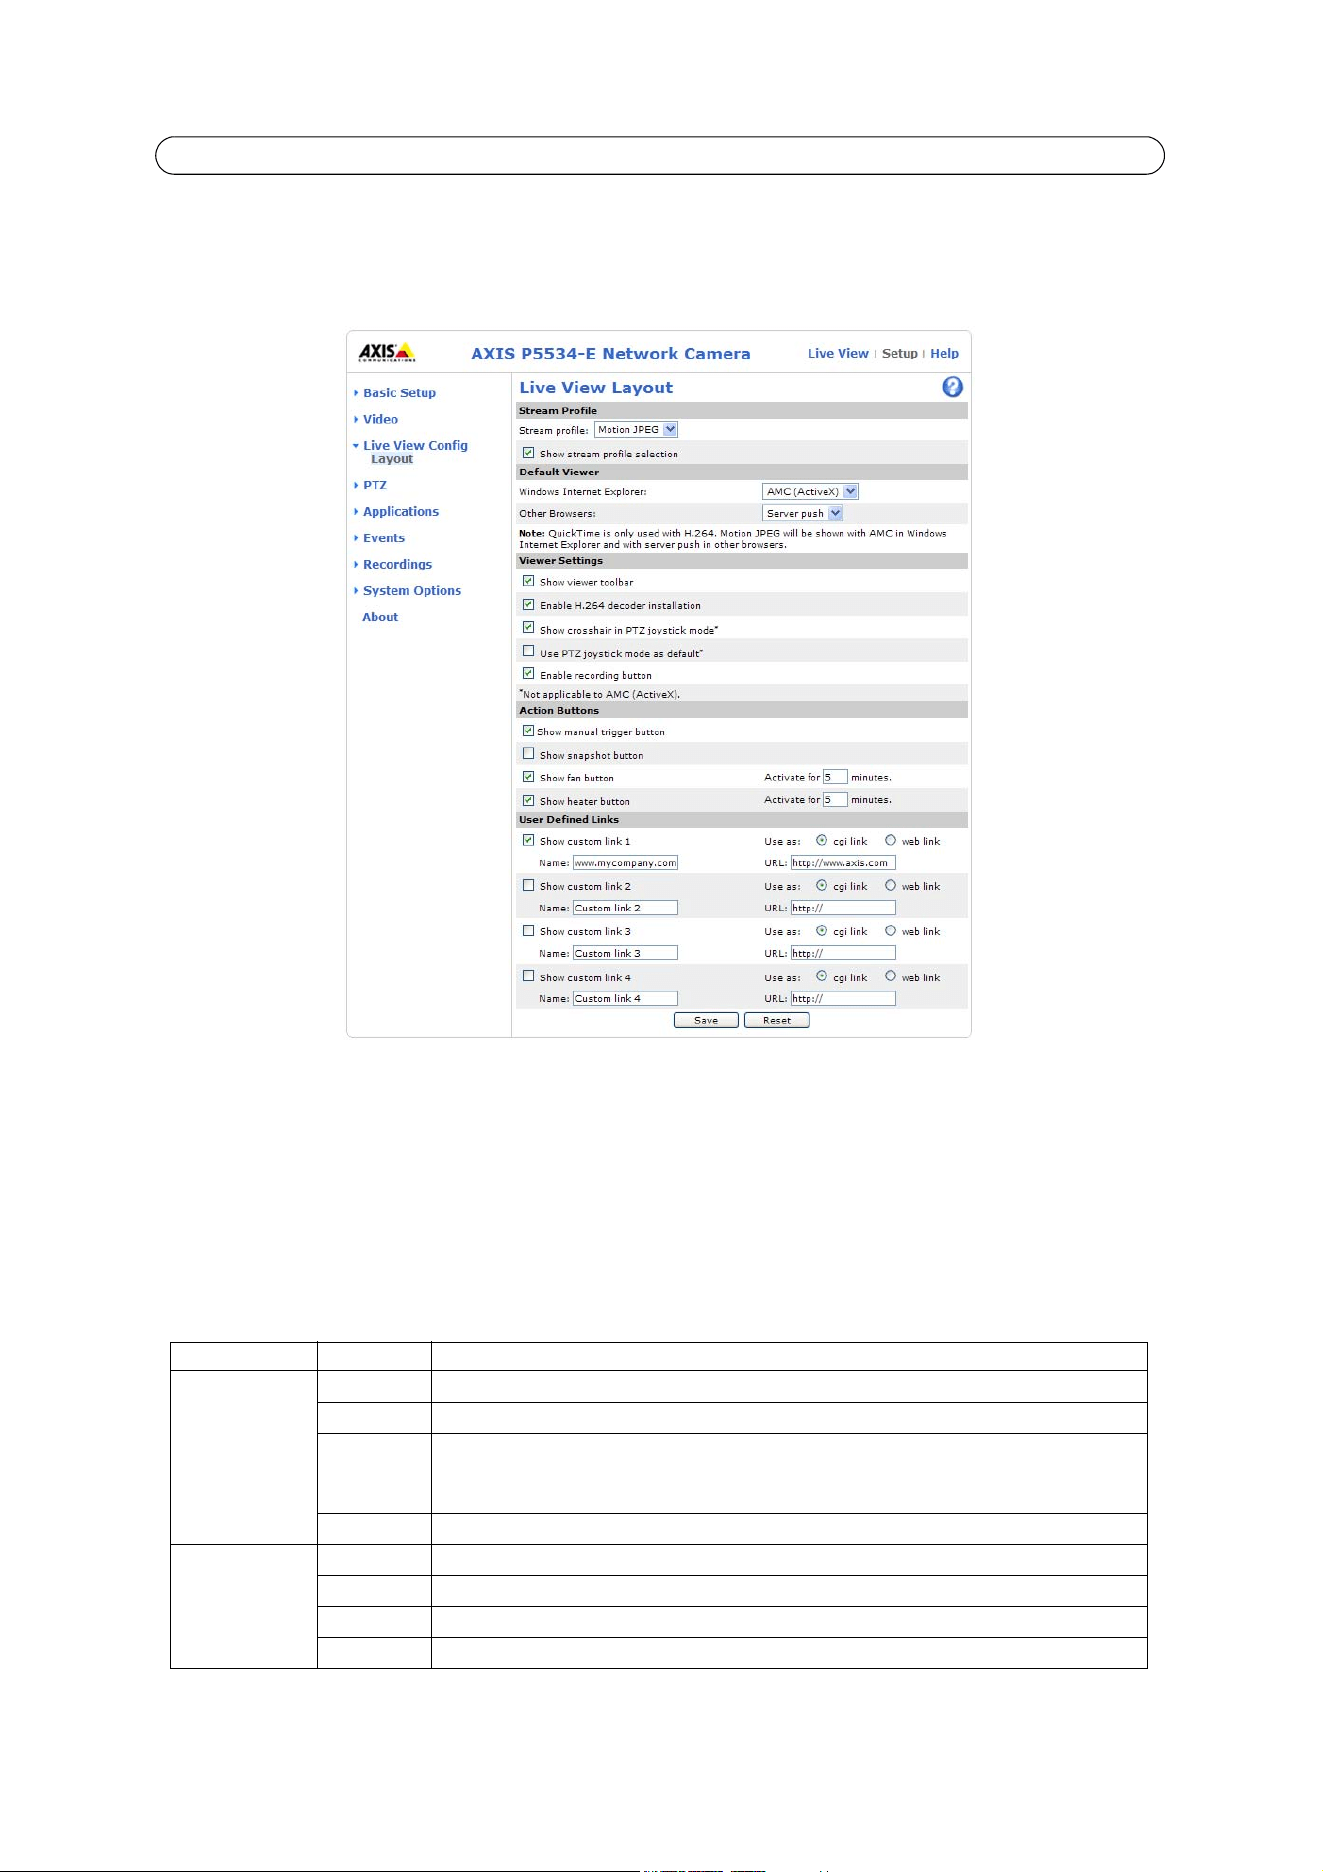Open the About page
The width and height of the screenshot is (1323, 1872).
[380, 617]
